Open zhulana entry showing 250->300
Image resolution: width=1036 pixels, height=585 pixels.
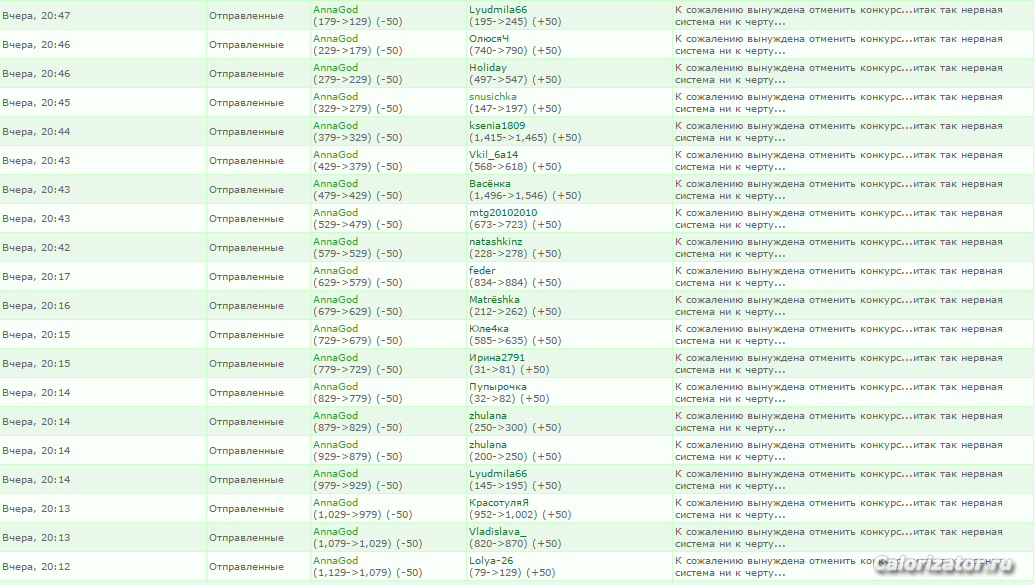[x=488, y=416]
